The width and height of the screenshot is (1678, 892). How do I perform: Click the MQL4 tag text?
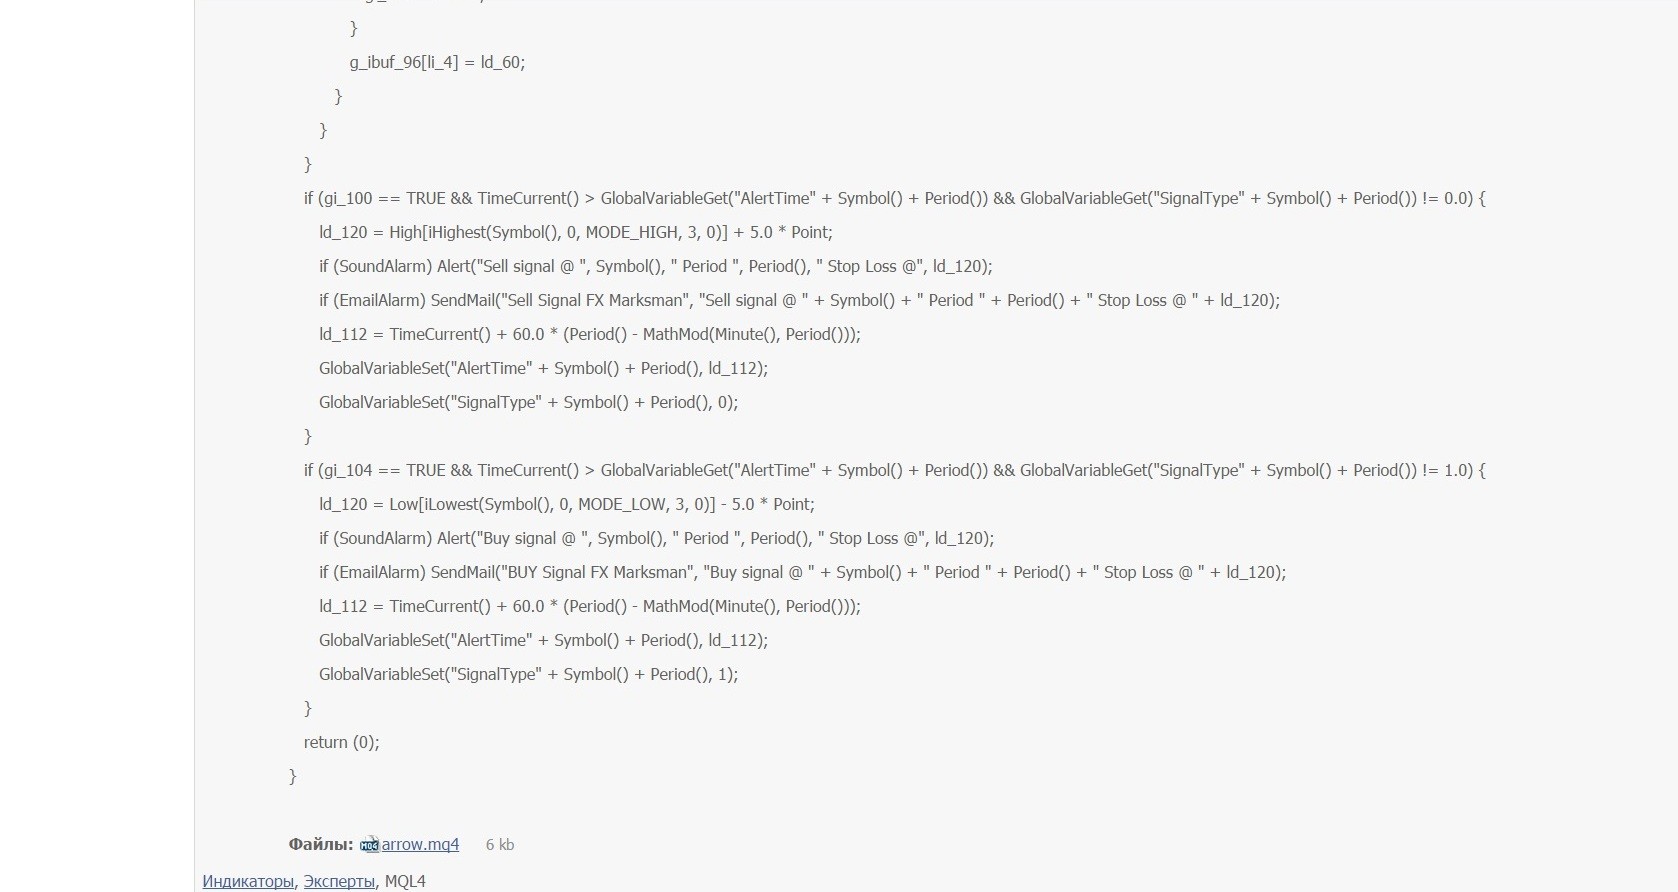pyautogui.click(x=405, y=881)
